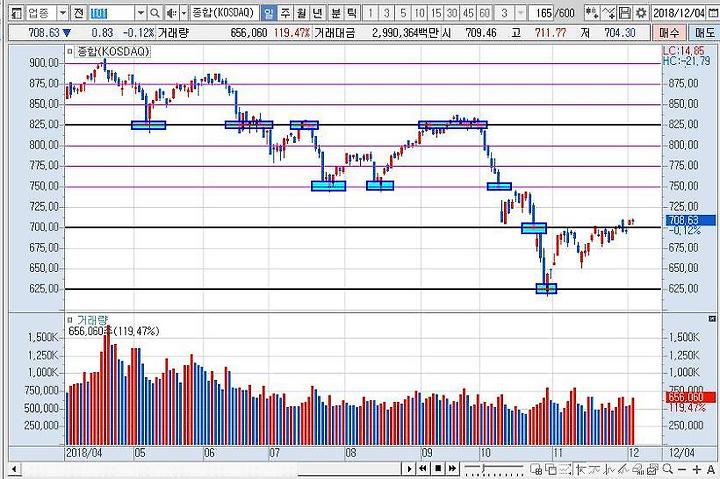Click the 매도 sell button
The width and height of the screenshot is (720, 479).
pyautogui.click(x=704, y=33)
